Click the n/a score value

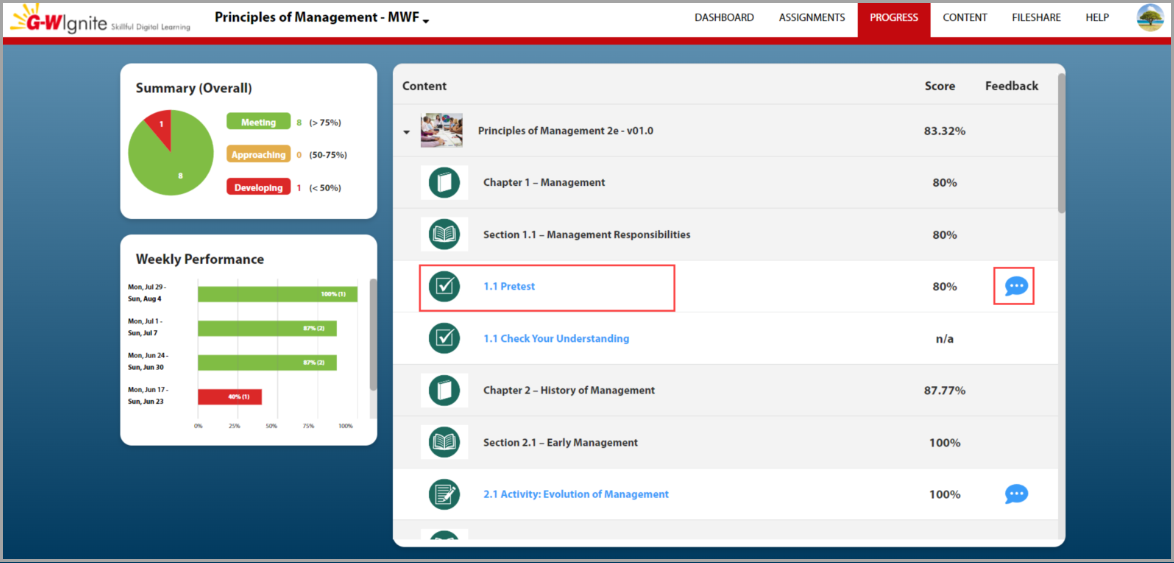click(x=945, y=338)
